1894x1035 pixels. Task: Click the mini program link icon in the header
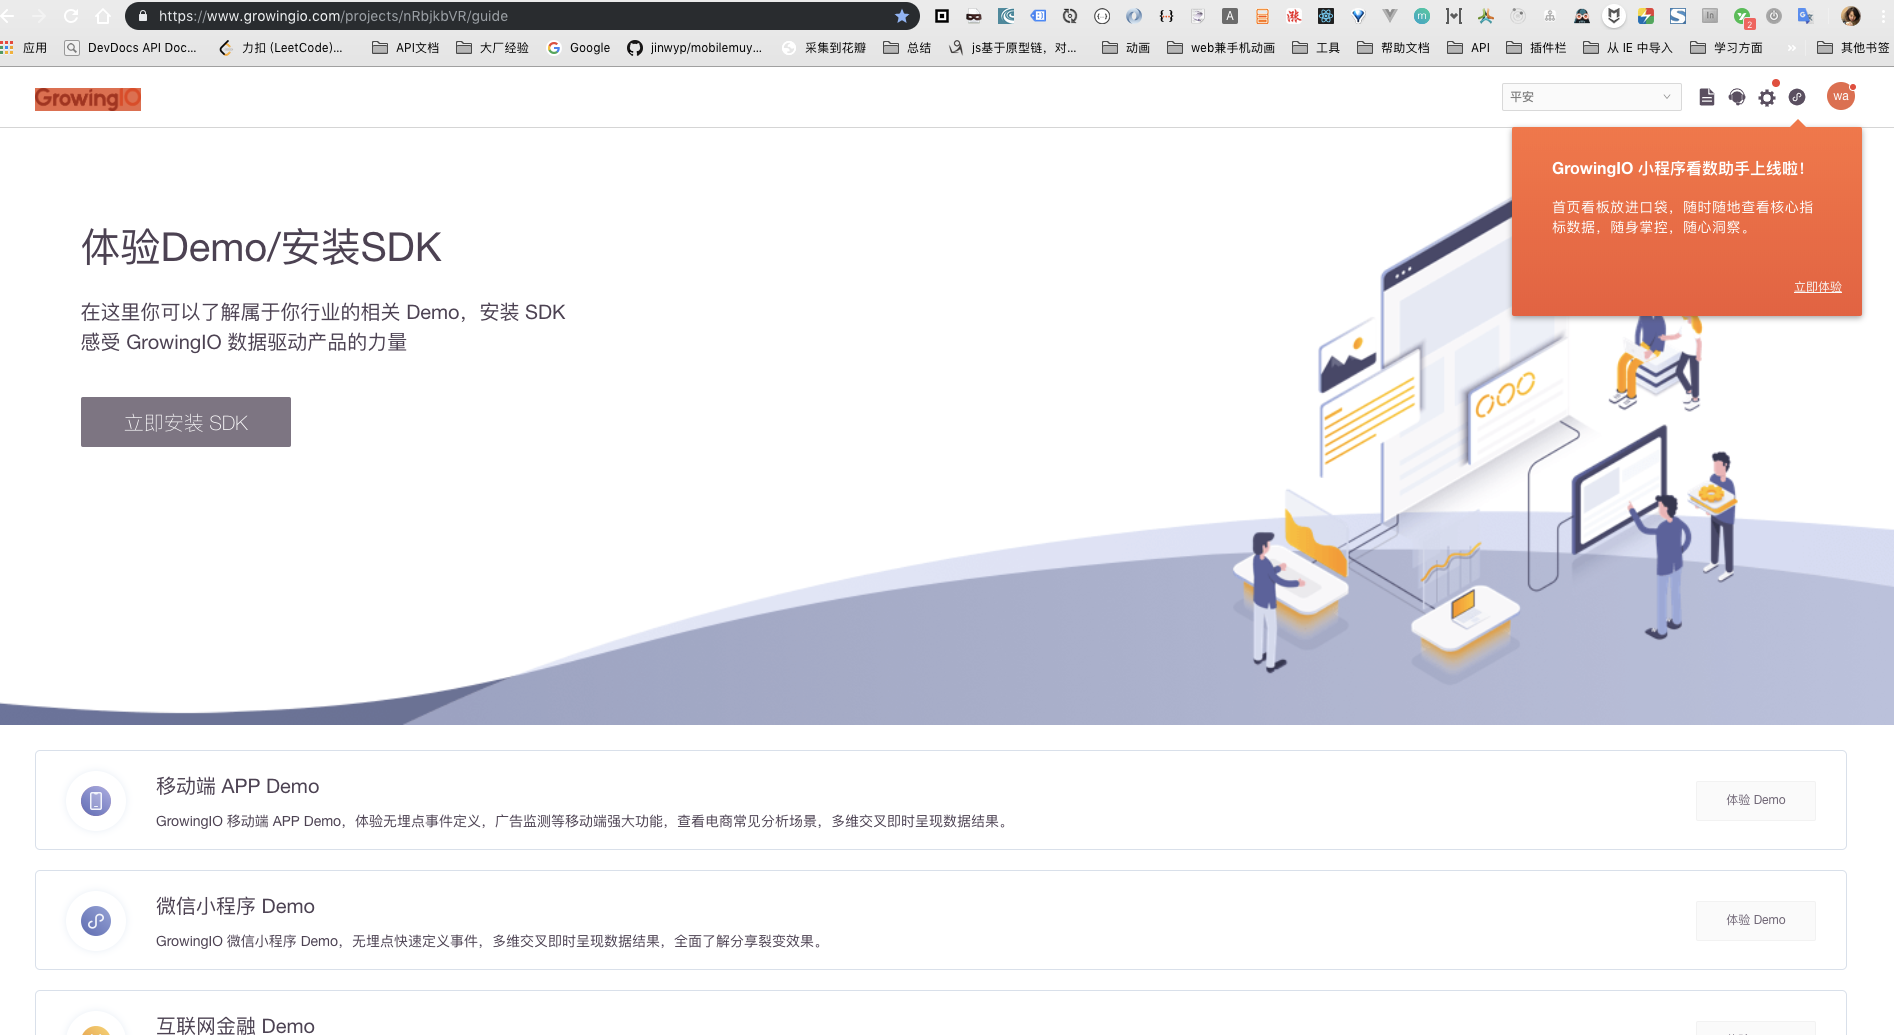[1797, 97]
